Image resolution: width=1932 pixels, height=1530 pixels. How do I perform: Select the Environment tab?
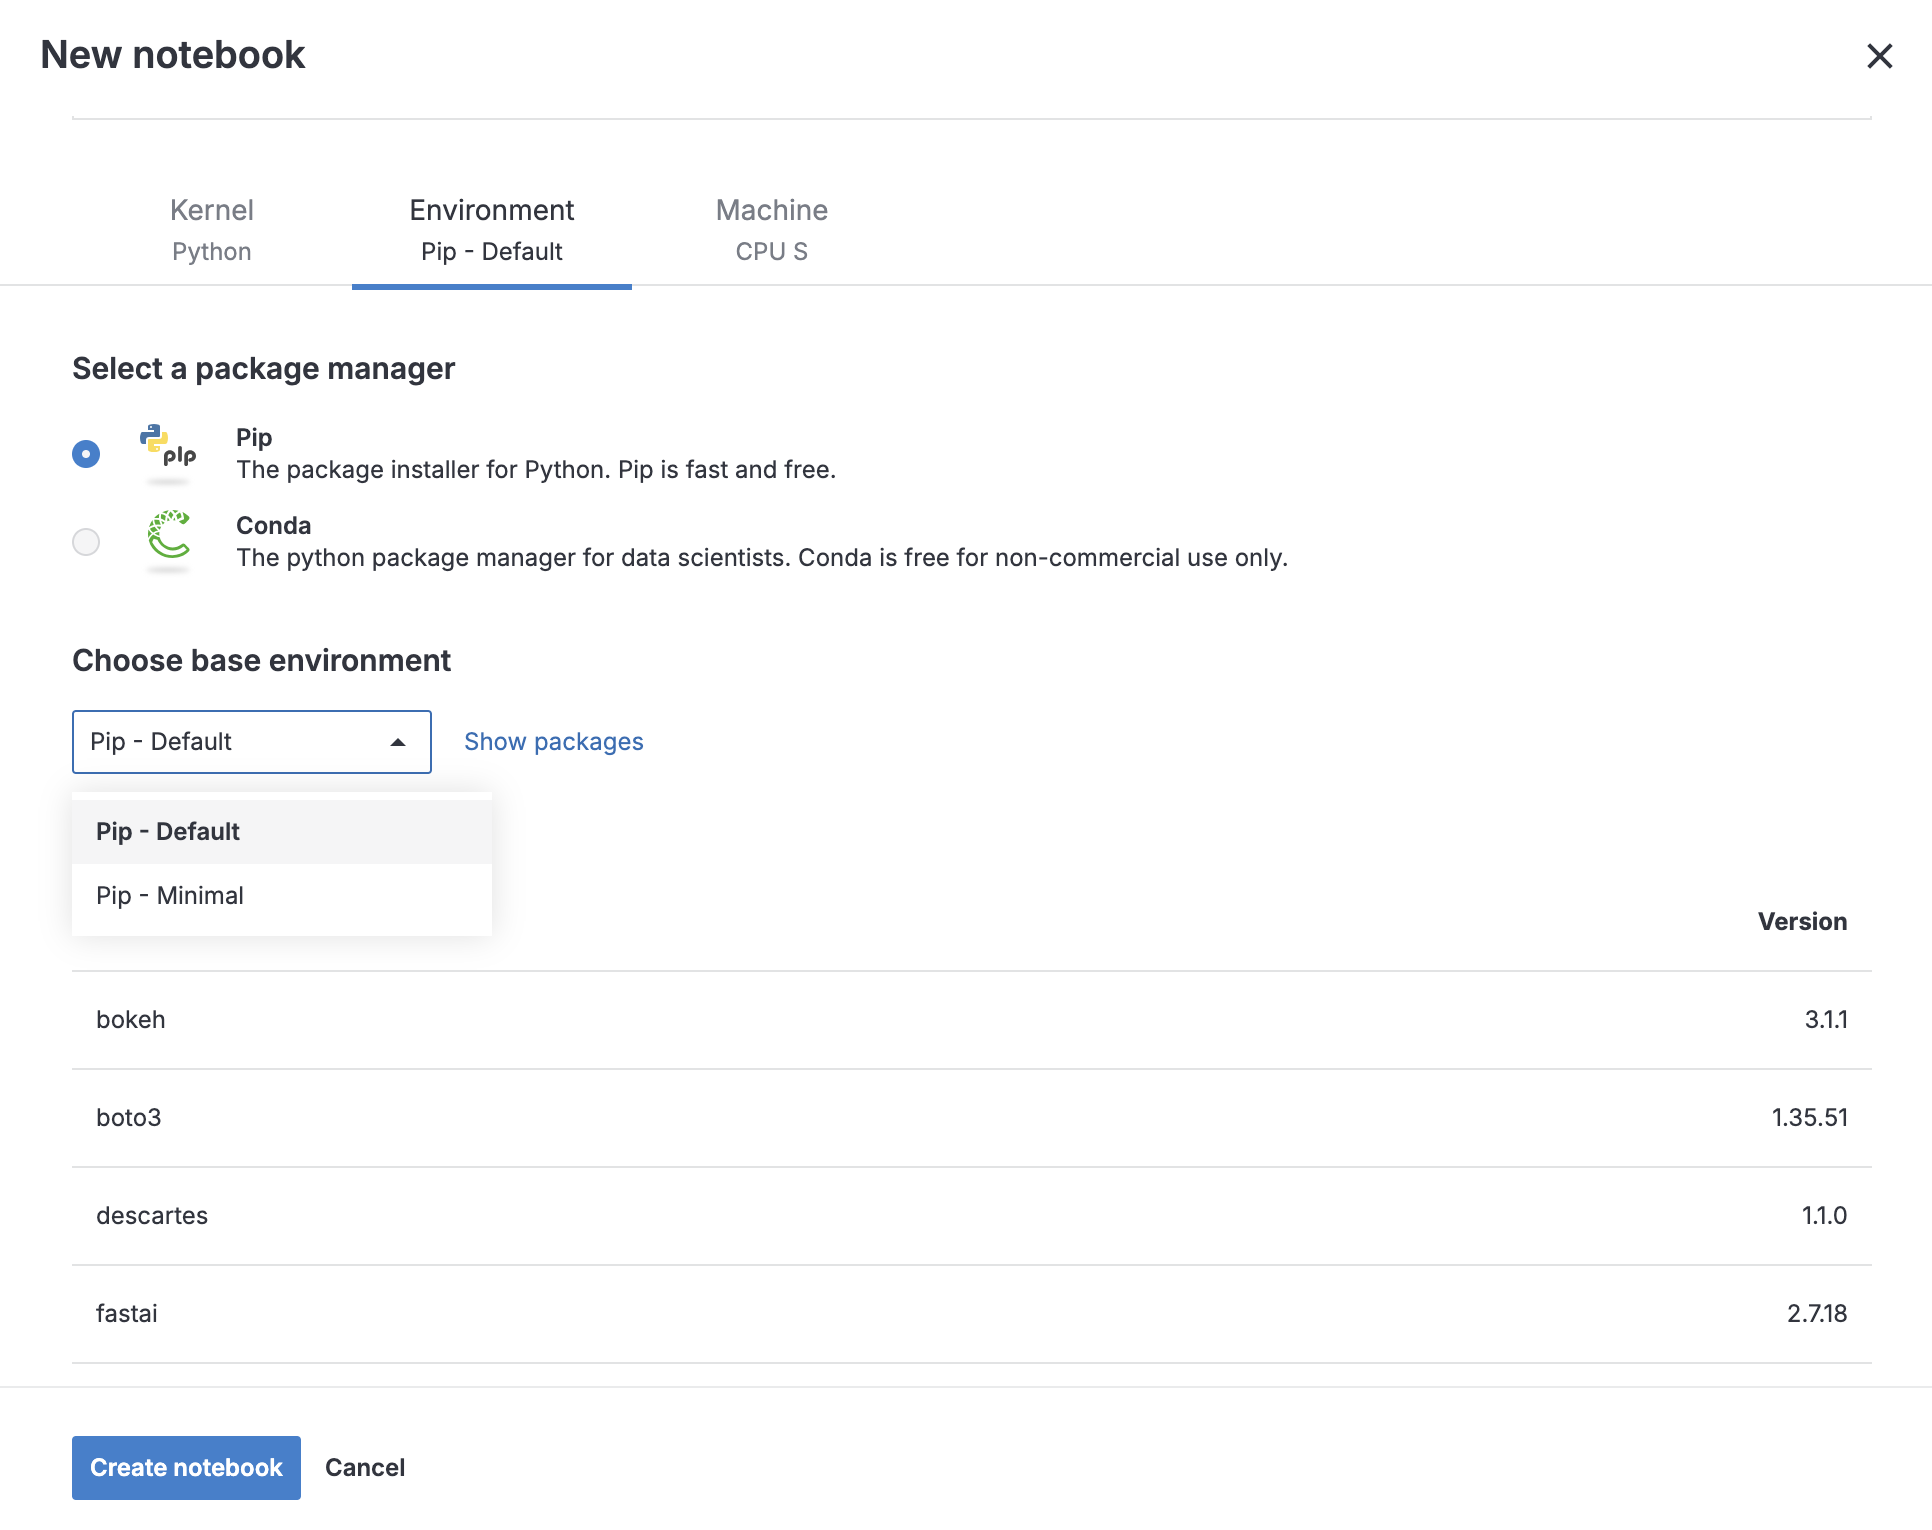click(491, 230)
